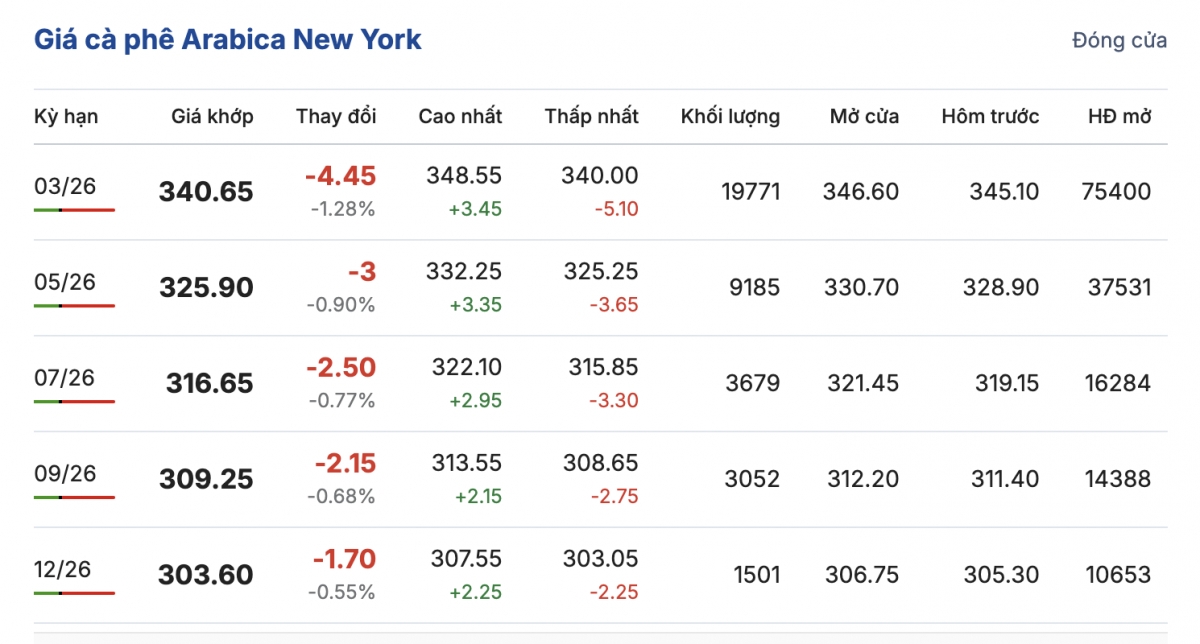Click the price range bar under 03/26
Image resolution: width=1200 pixels, height=644 pixels.
pos(74,210)
